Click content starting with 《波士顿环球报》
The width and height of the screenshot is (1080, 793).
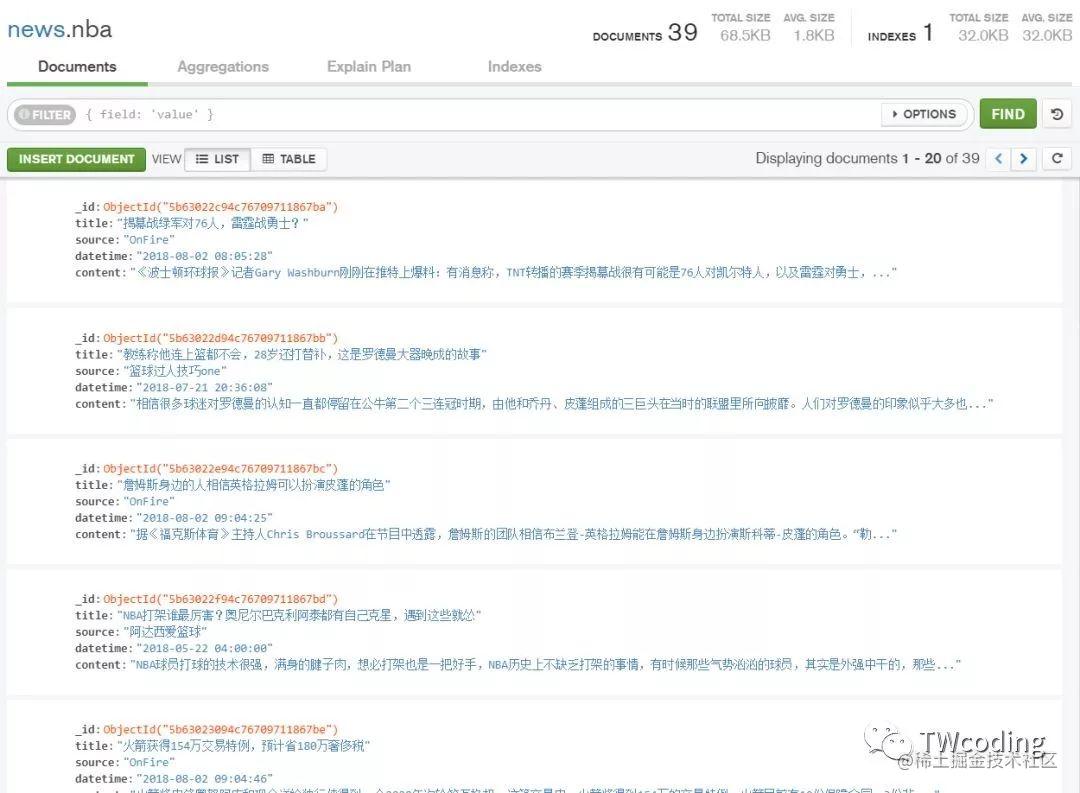(x=514, y=273)
